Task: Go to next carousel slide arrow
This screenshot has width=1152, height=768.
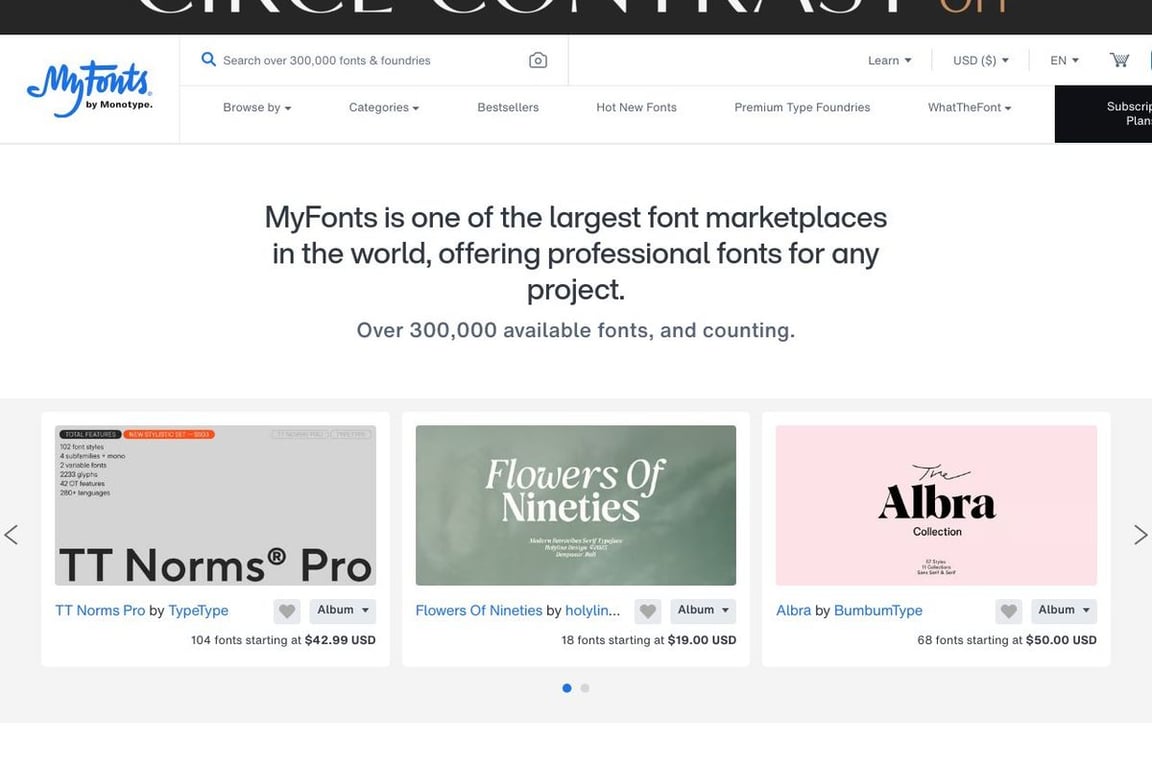Action: [x=1140, y=534]
